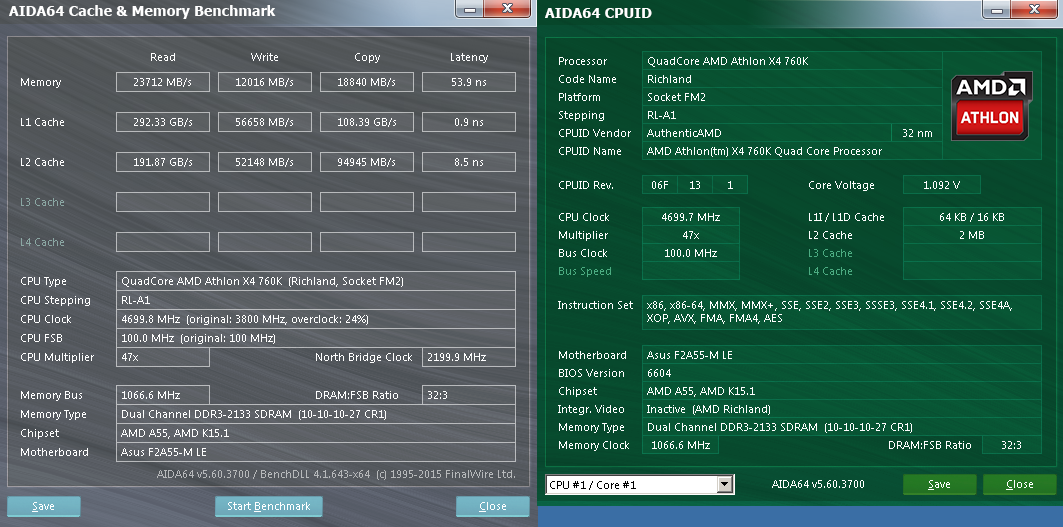Click Memory Bus 1066.6 MHz field
Image resolution: width=1063 pixels, height=527 pixels.
pyautogui.click(x=163, y=395)
